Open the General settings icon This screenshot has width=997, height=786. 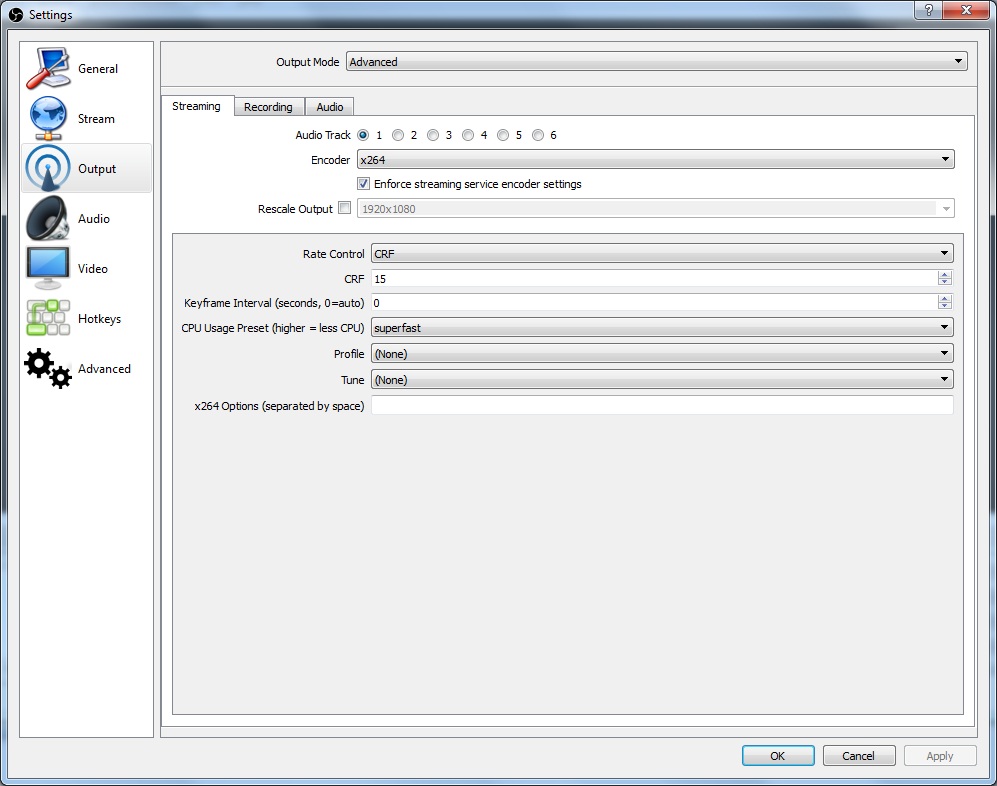pyautogui.click(x=48, y=68)
